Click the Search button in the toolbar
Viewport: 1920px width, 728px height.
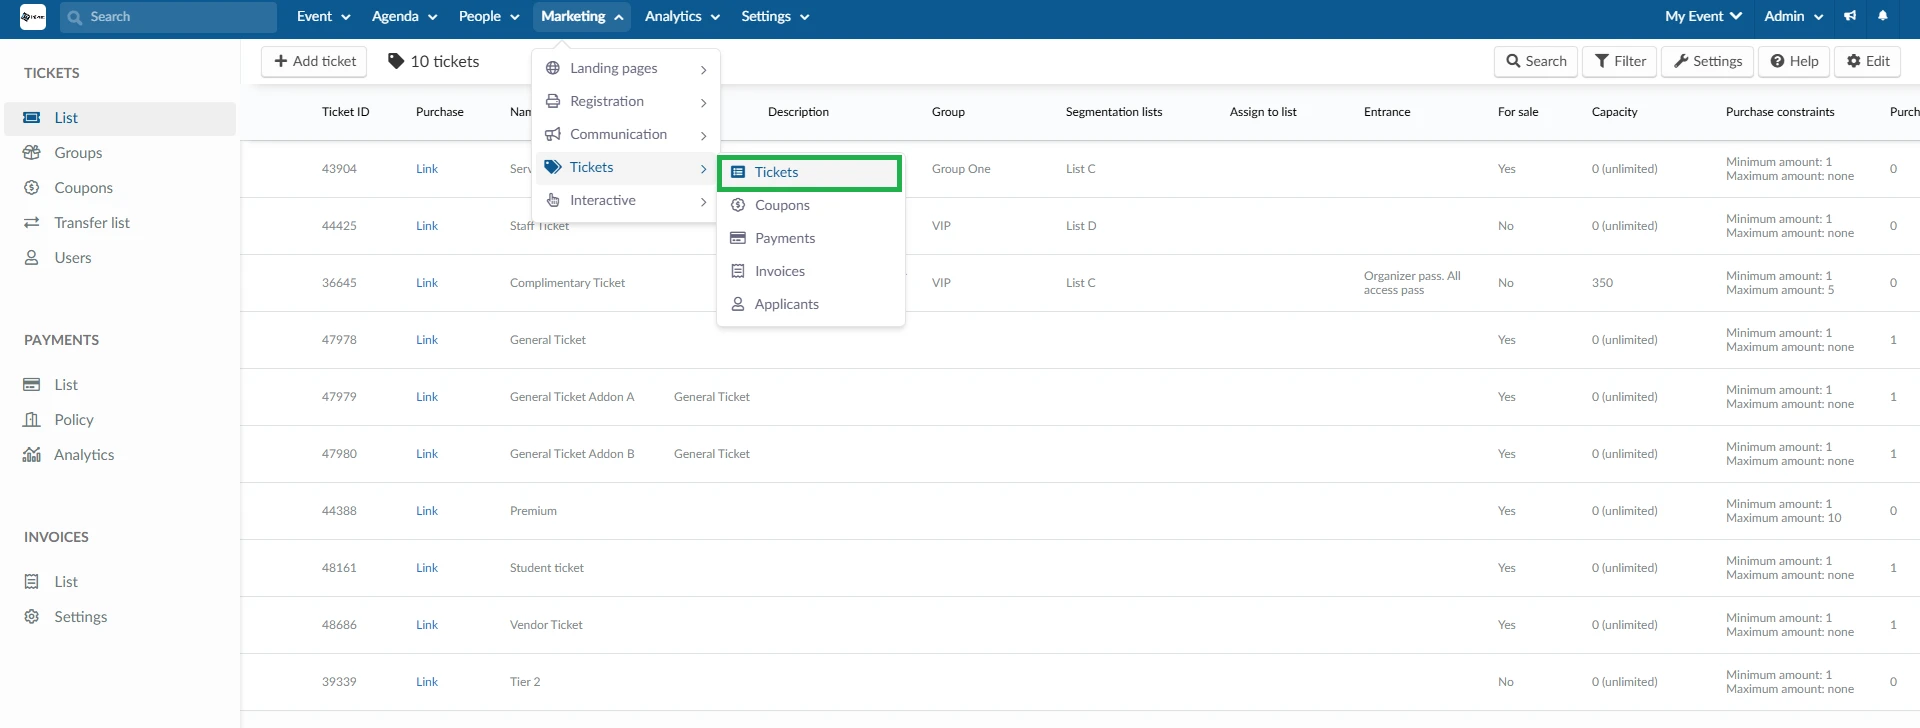[x=1536, y=61]
